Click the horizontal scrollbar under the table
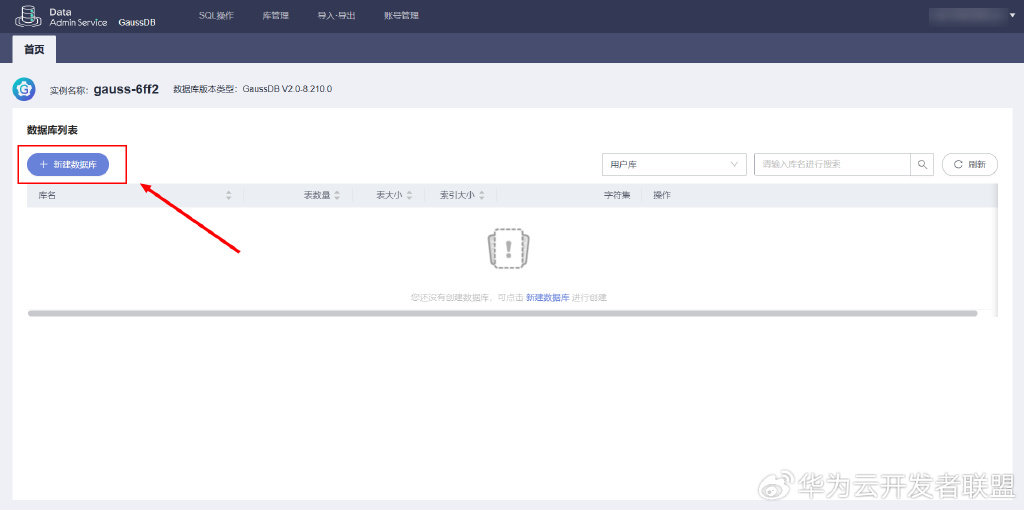The width and height of the screenshot is (1024, 510). (502, 313)
